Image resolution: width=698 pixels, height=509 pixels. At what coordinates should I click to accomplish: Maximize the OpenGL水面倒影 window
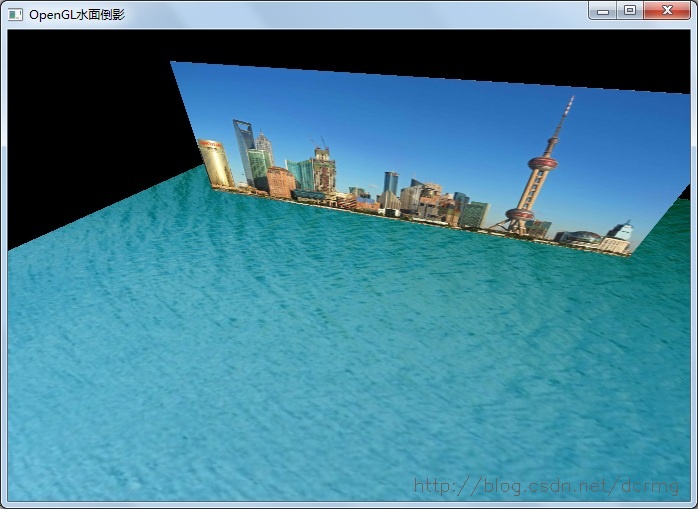[x=630, y=11]
